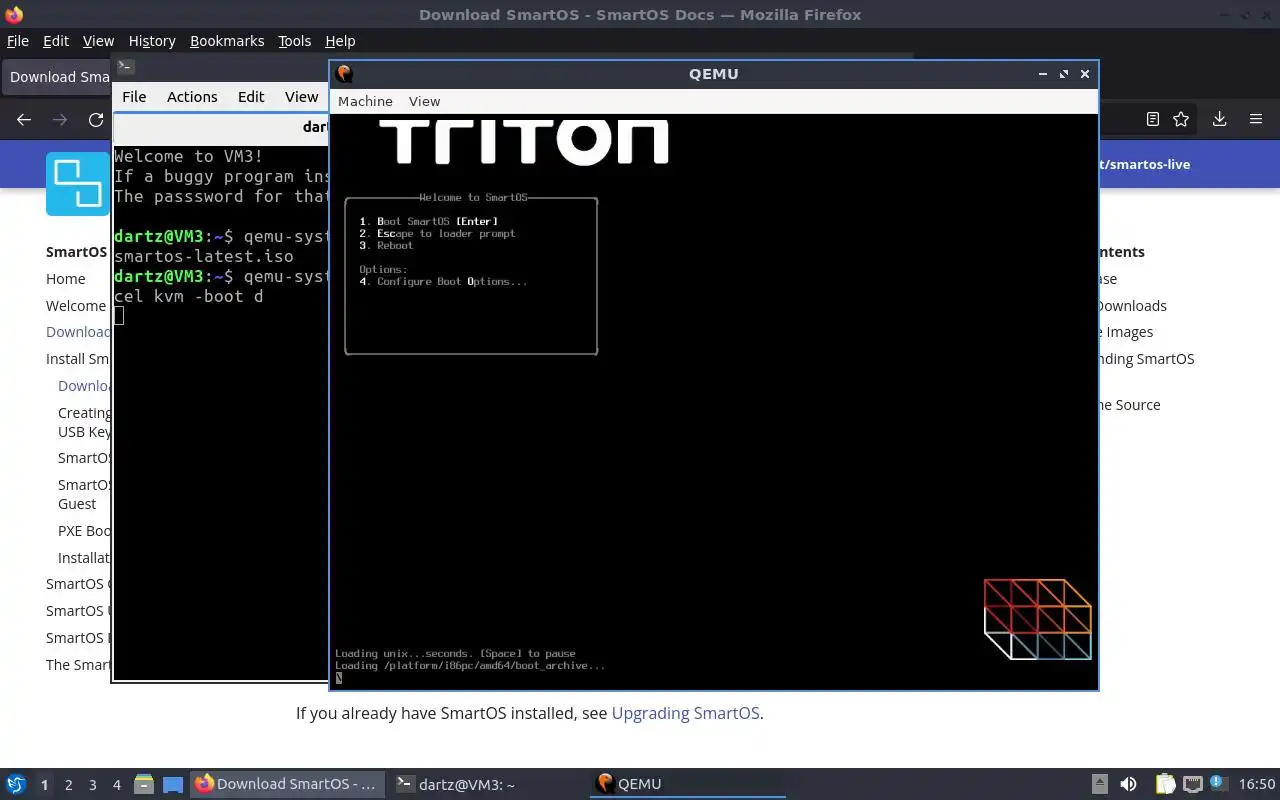Viewport: 1280px width, 800px height.
Task: Click the terminal cursor prompt area
Action: [119, 317]
